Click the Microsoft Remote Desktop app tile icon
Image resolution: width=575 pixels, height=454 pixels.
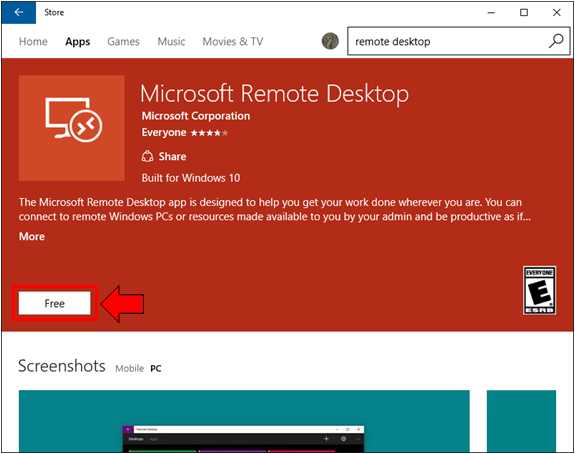[x=72, y=128]
